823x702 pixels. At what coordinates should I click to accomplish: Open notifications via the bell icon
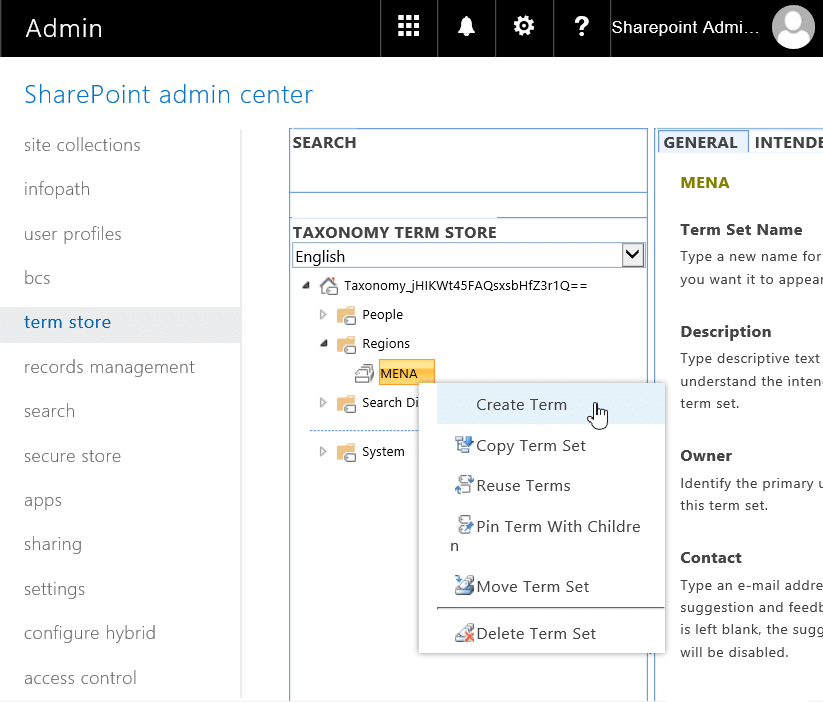coord(466,27)
